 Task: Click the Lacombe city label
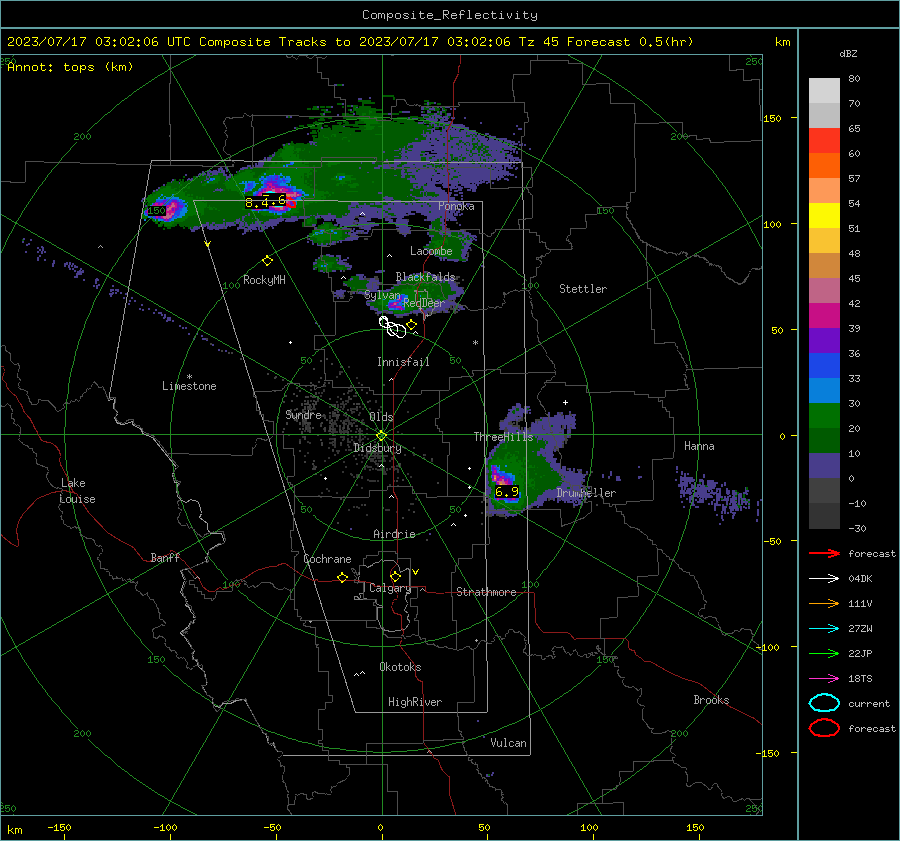pyautogui.click(x=431, y=251)
